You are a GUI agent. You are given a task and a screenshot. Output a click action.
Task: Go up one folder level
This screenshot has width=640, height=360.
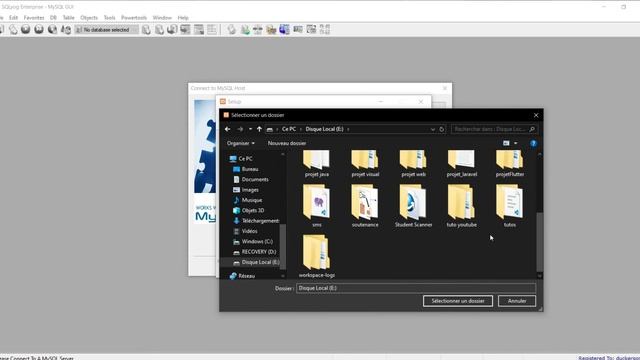click(259, 129)
